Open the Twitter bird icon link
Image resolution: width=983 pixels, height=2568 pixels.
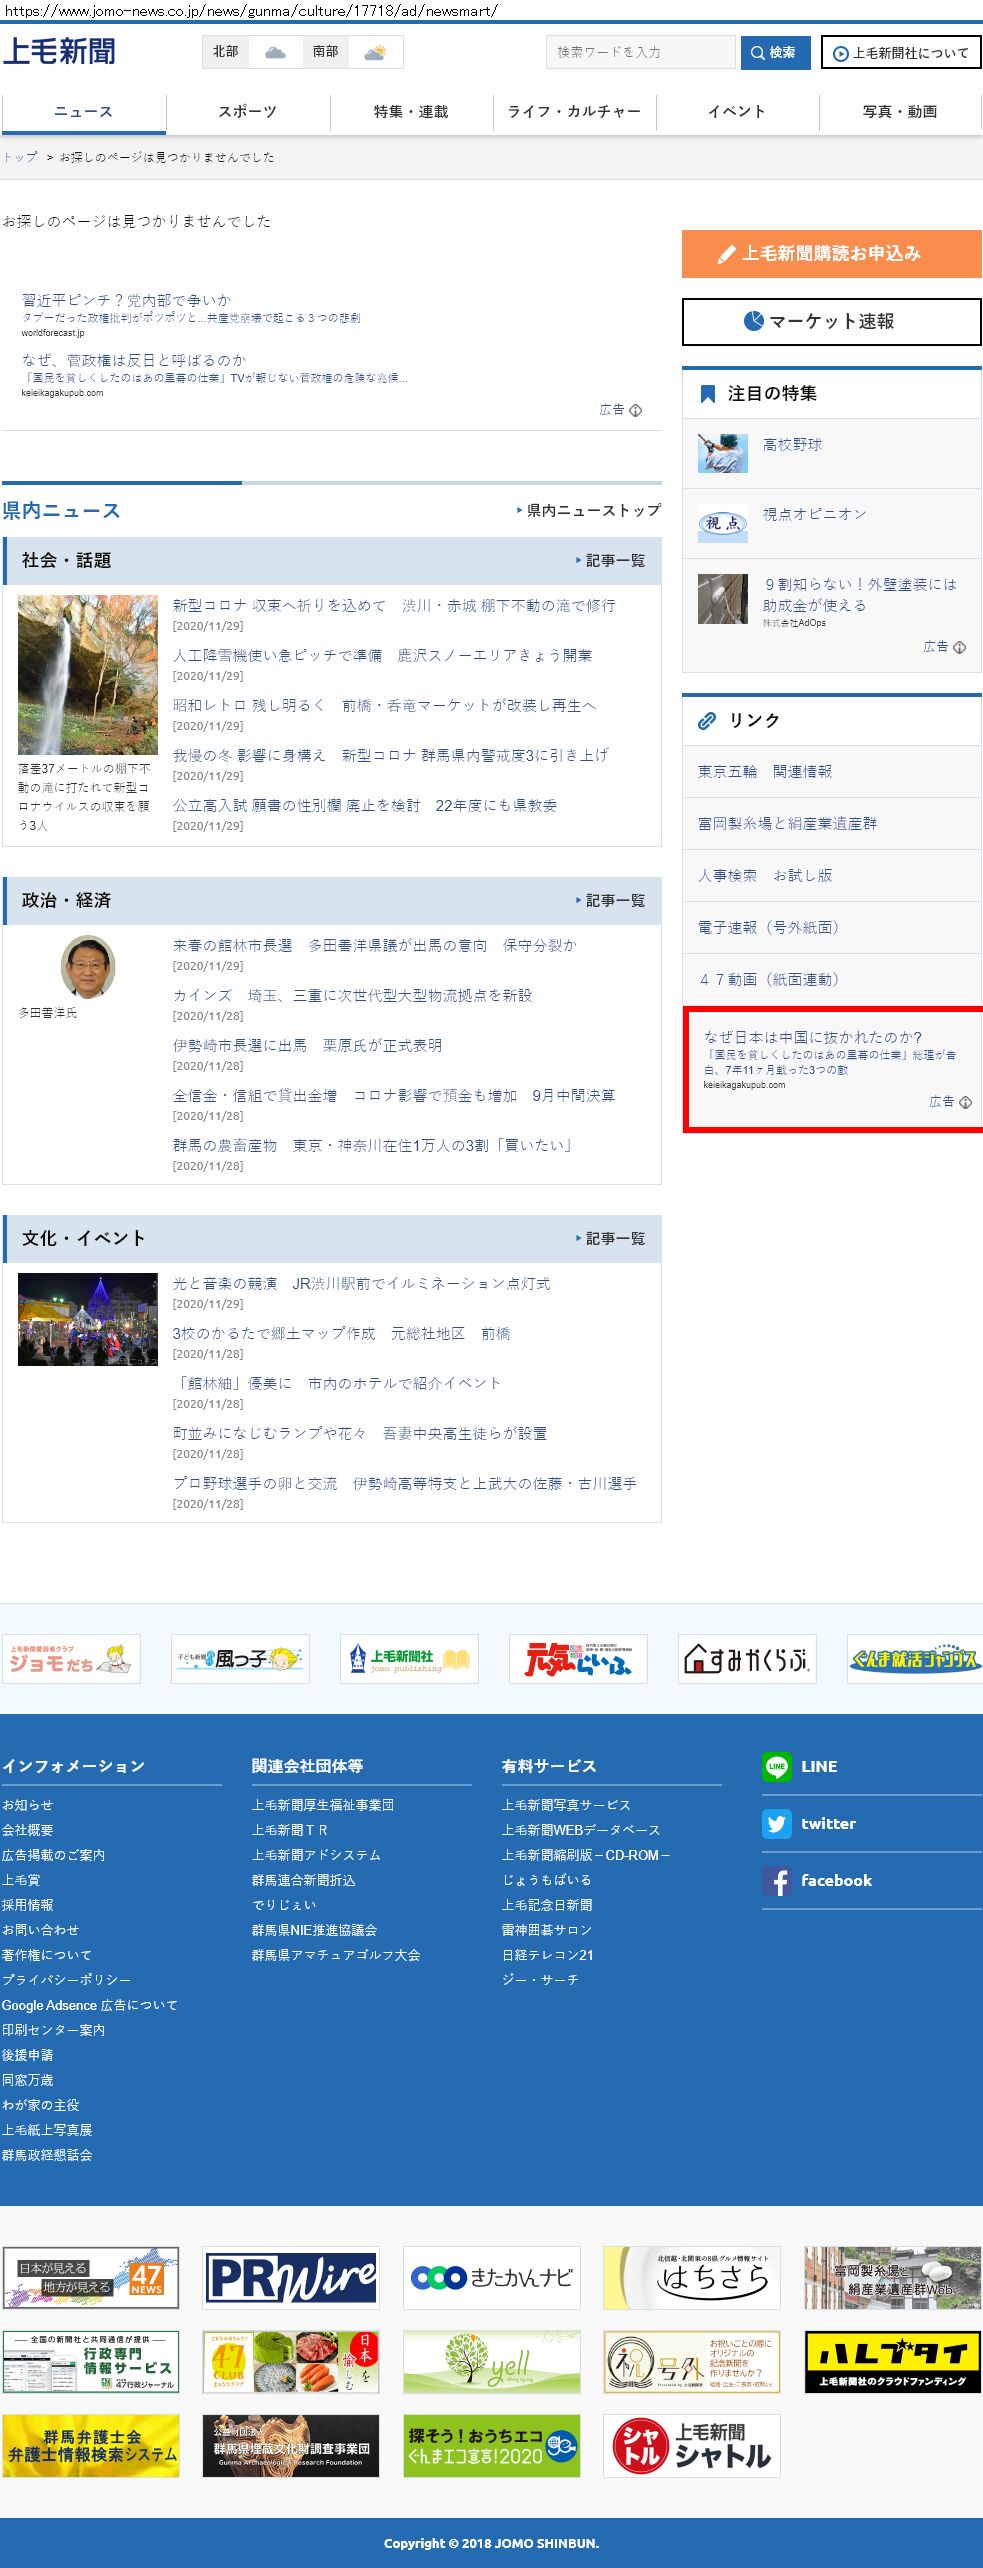[x=776, y=1823]
